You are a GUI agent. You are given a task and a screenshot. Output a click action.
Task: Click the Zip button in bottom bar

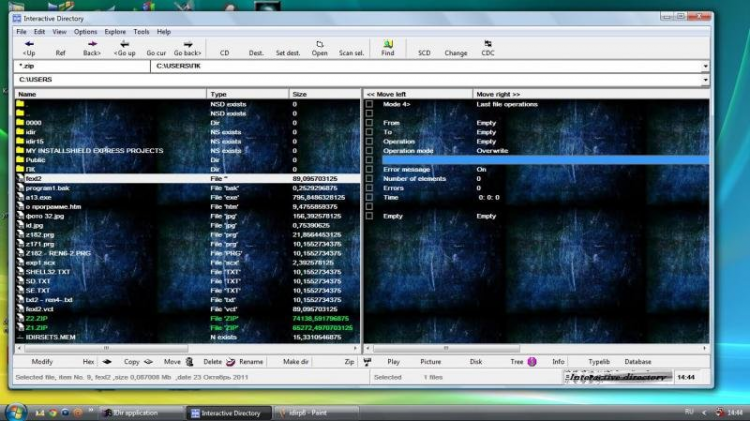click(x=350, y=362)
